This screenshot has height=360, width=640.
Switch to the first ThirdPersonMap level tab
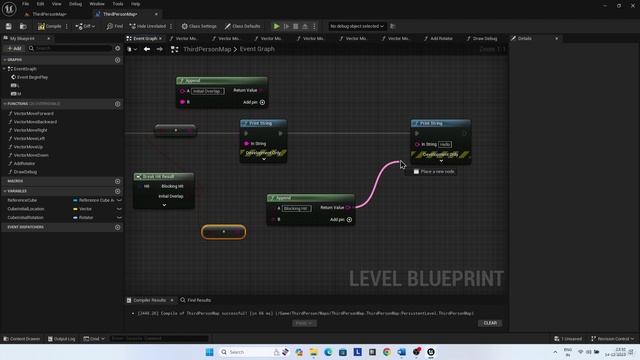coord(49,14)
